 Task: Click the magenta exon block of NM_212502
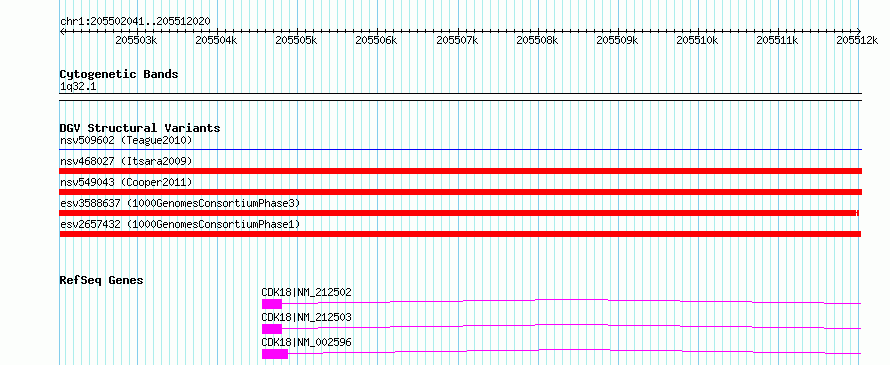(x=272, y=304)
